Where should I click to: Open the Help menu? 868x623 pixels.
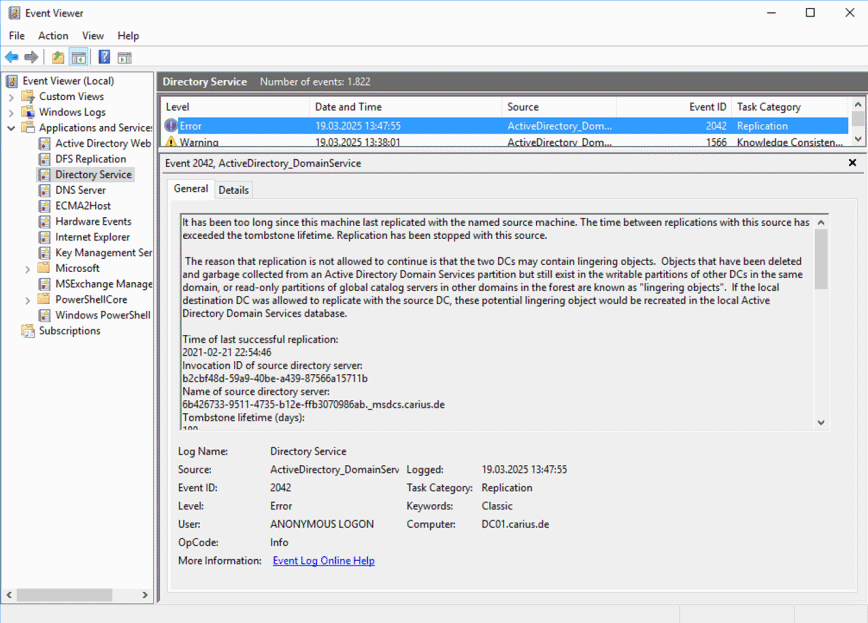click(128, 35)
